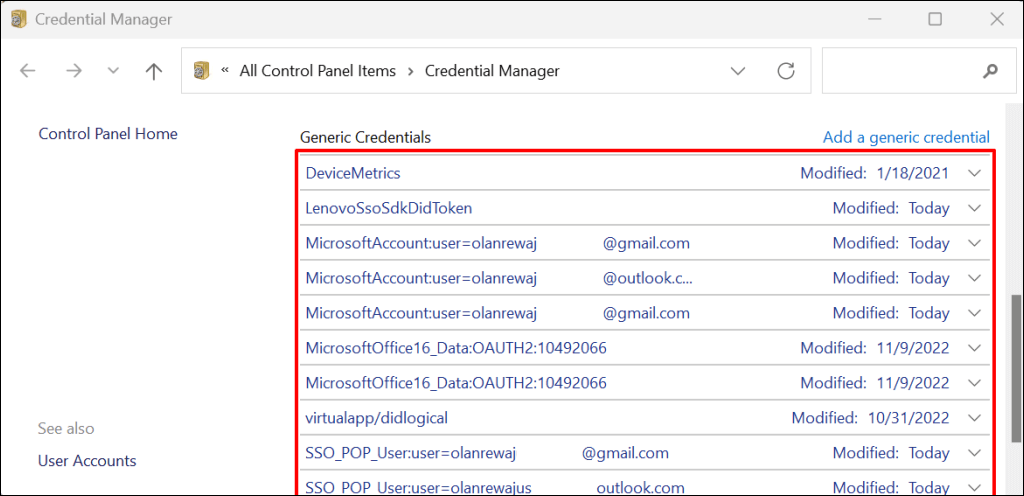Image resolution: width=1024 pixels, height=496 pixels.
Task: Click the Back navigation arrow
Action: (x=28, y=71)
